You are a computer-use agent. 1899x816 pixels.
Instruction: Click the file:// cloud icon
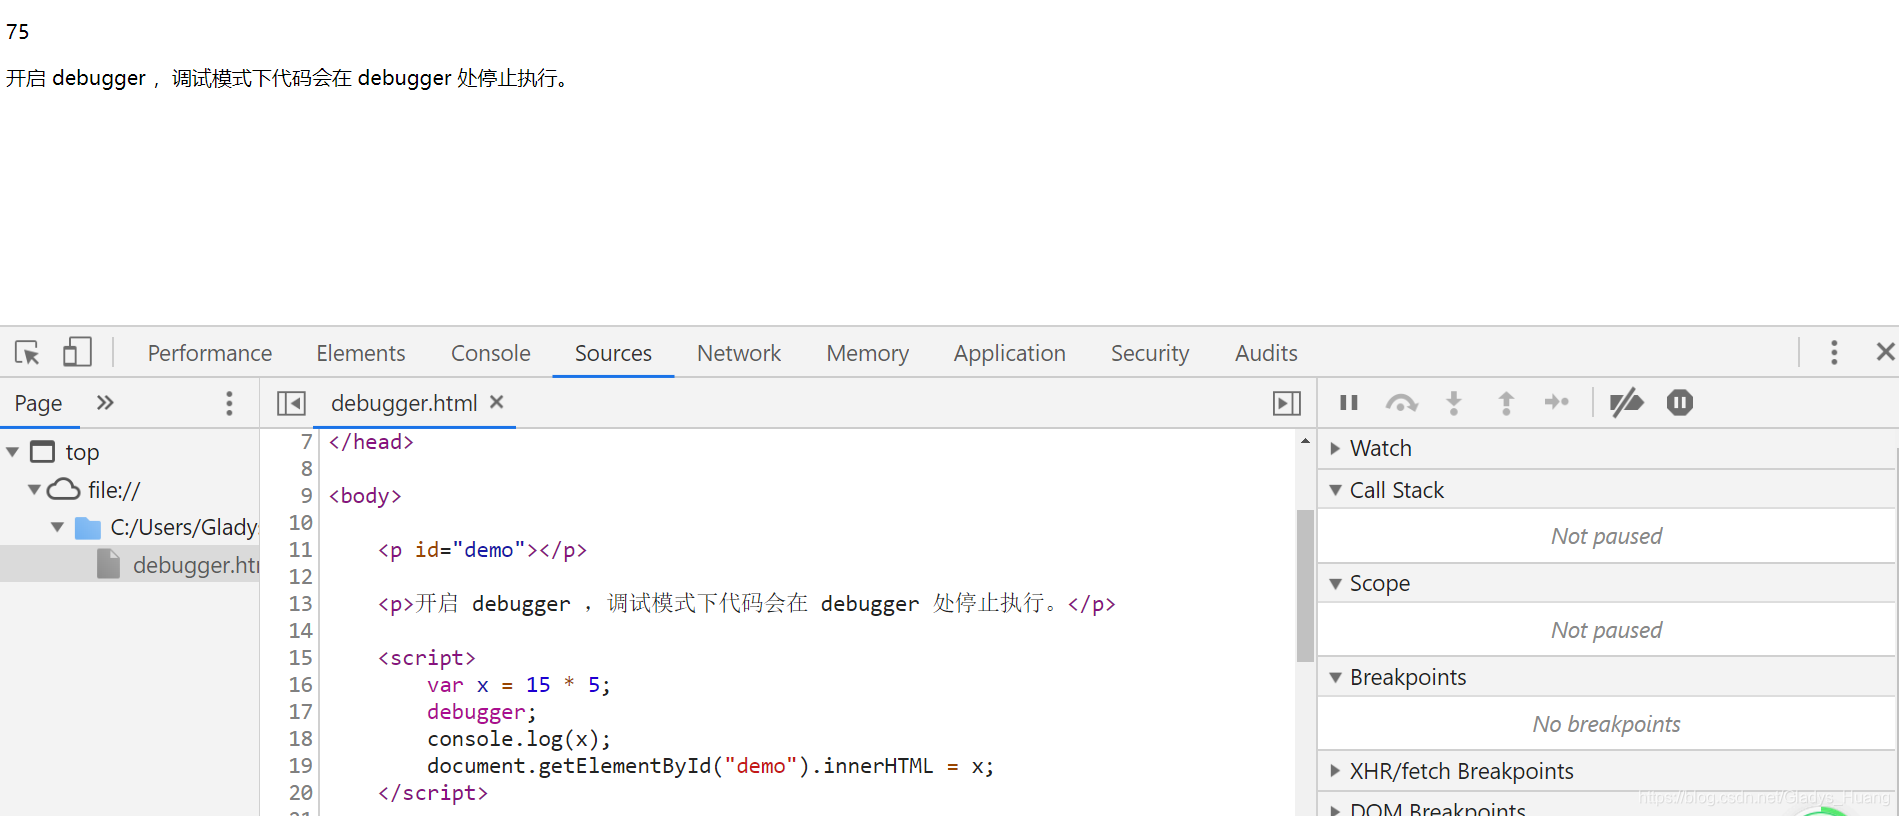[x=64, y=489]
